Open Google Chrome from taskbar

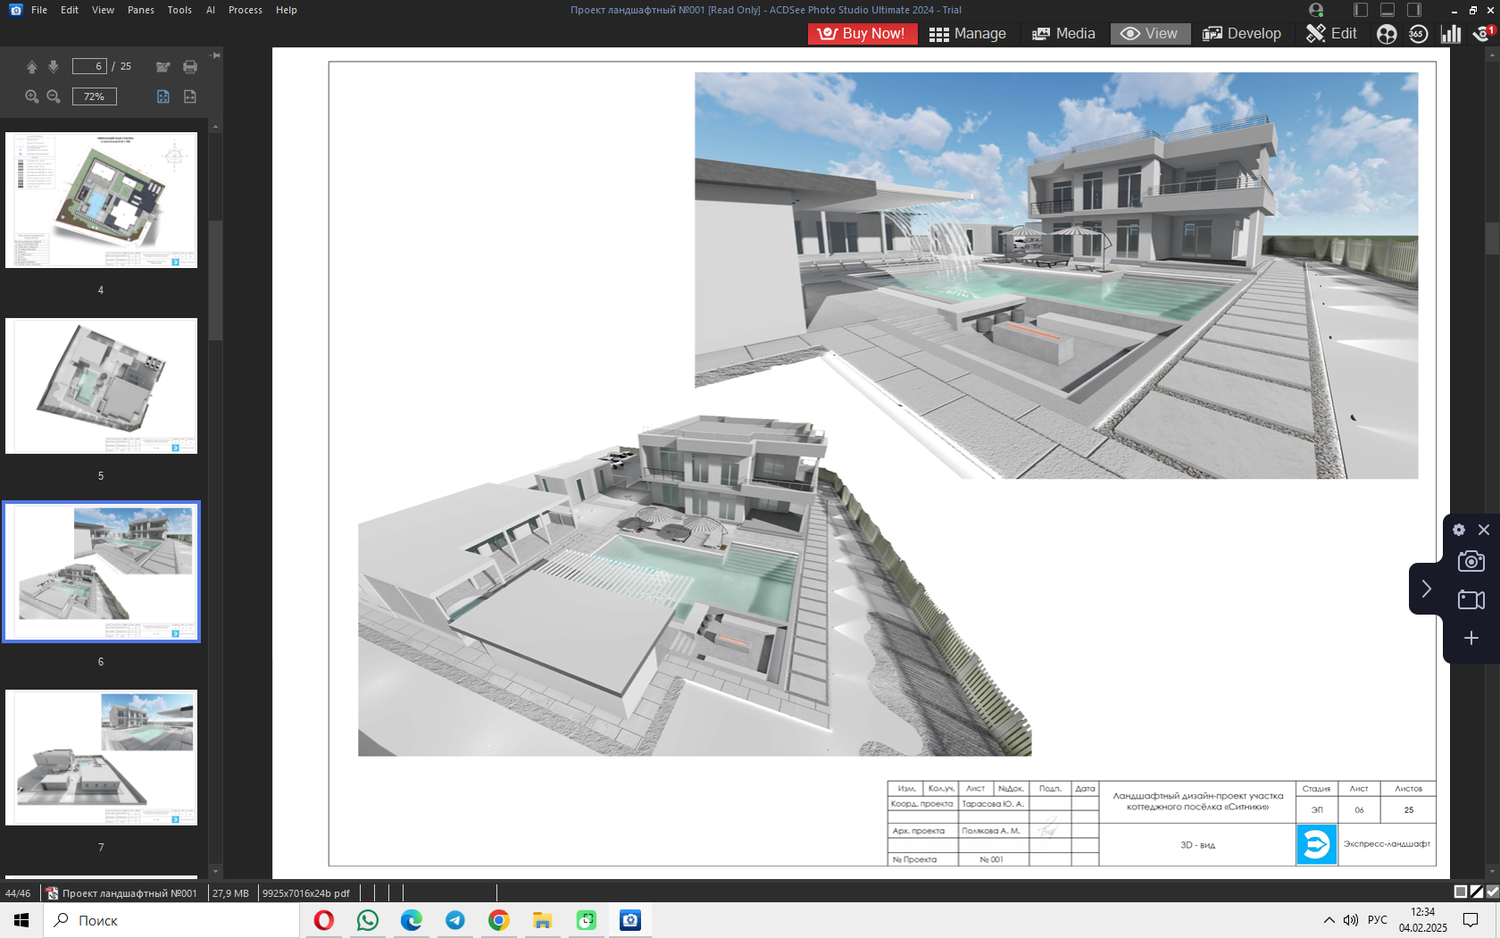499,920
